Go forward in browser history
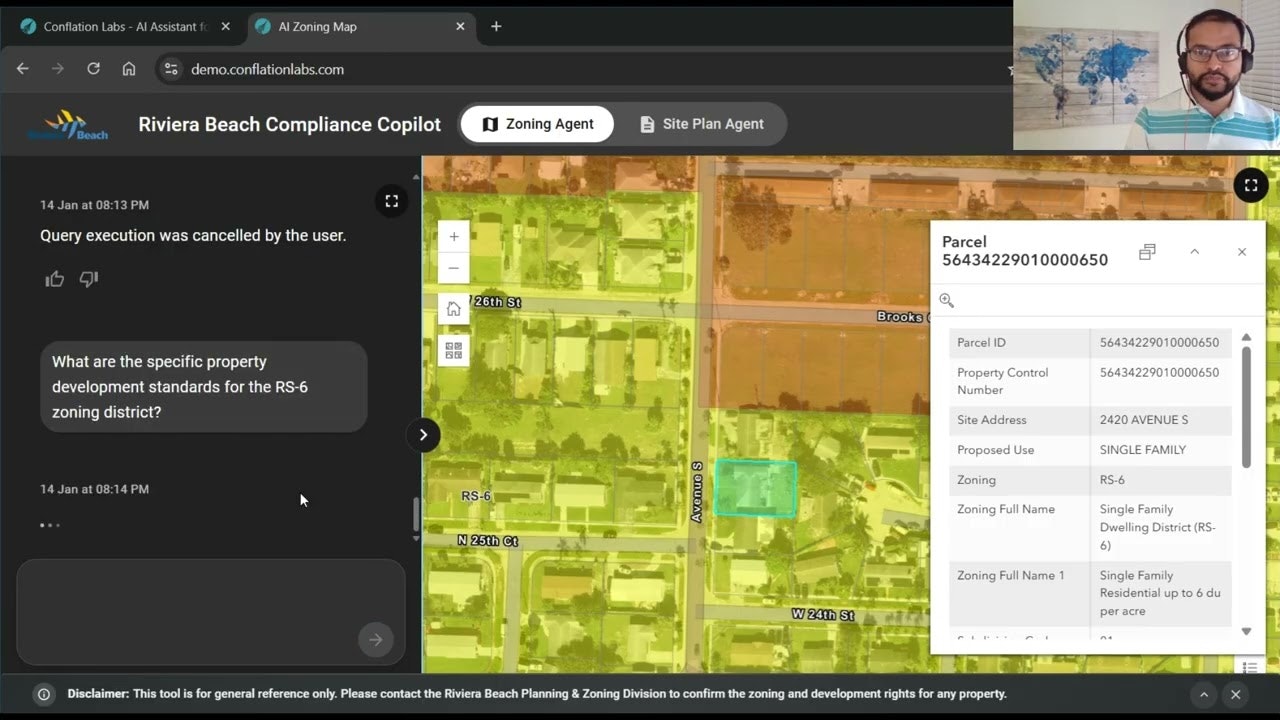The width and height of the screenshot is (1280, 720). [x=57, y=69]
